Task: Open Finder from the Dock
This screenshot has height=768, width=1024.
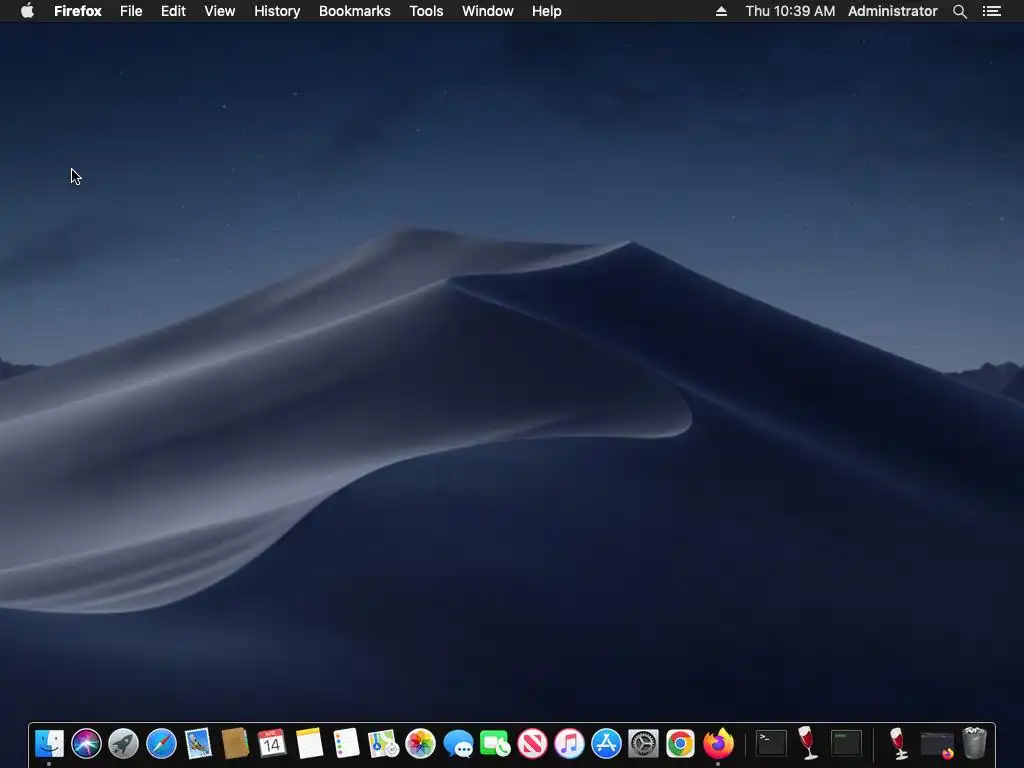Action: coord(49,743)
